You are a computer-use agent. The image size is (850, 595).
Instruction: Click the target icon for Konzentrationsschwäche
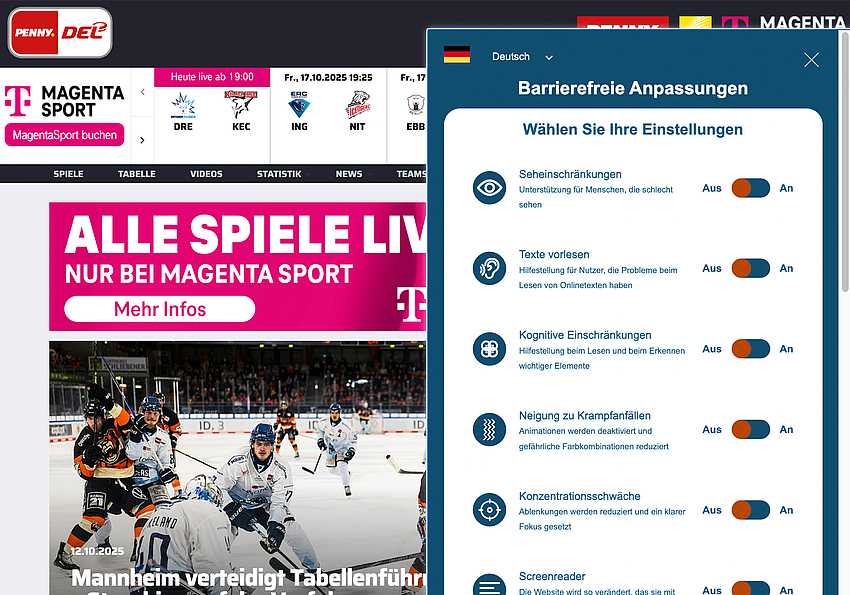pyautogui.click(x=489, y=510)
